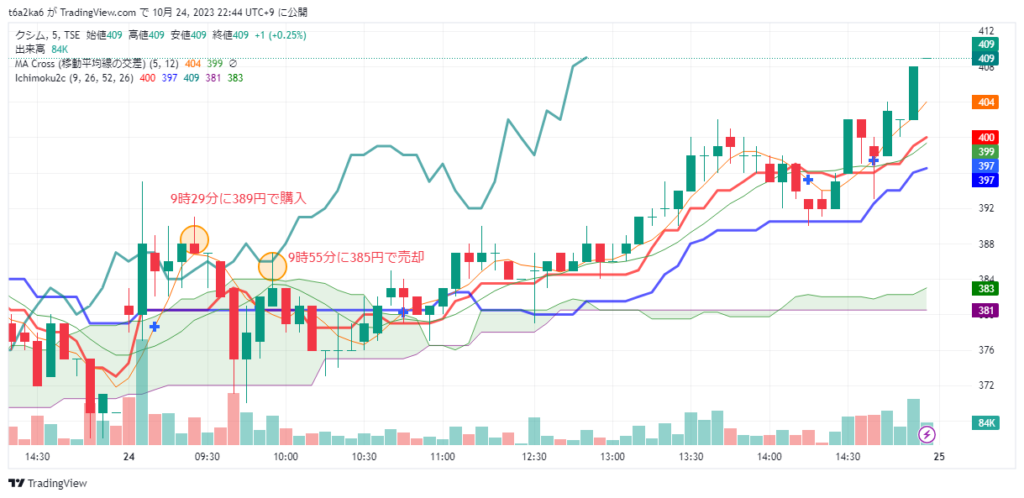Select the 9時29分に389円で購入 annotation text
This screenshot has width=1024, height=498.
click(236, 198)
